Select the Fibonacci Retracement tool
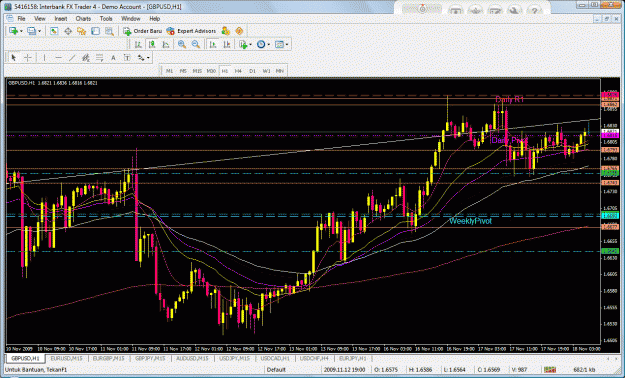The width and height of the screenshot is (625, 378). [x=99, y=58]
